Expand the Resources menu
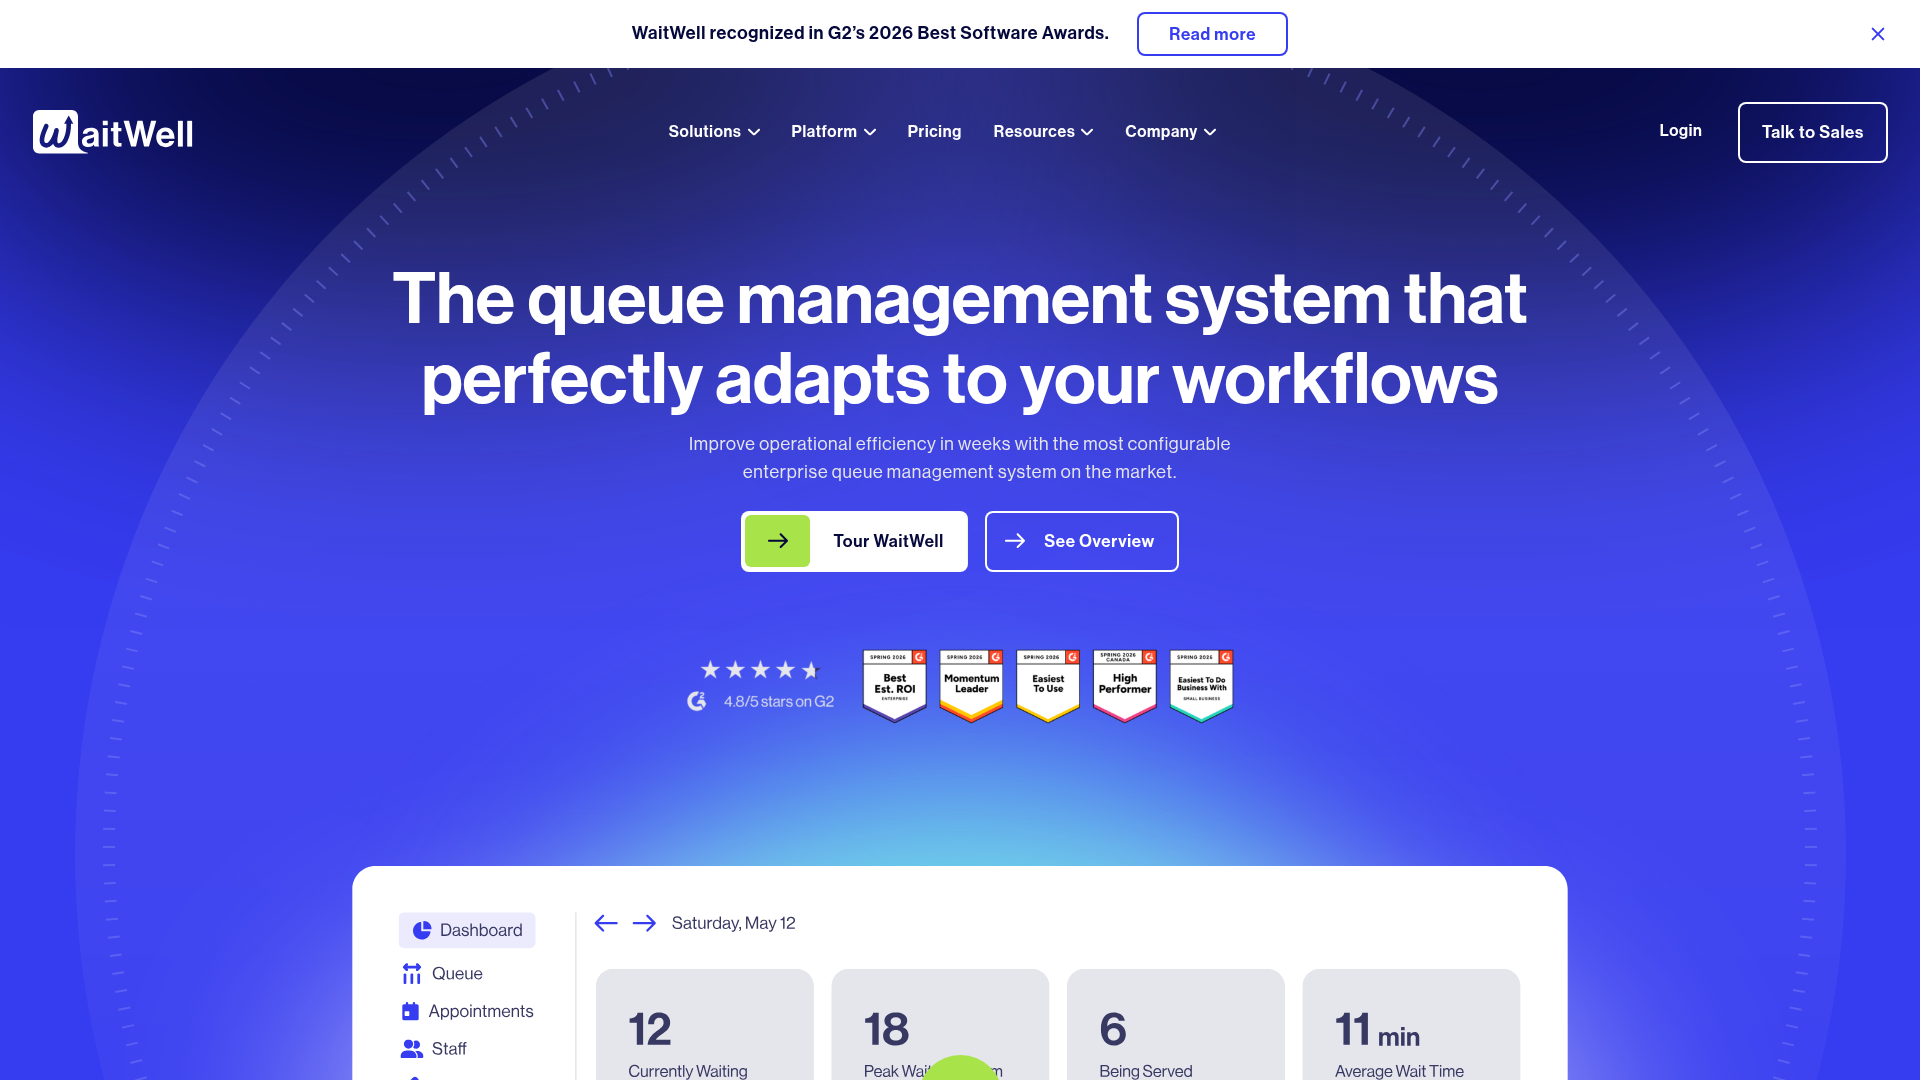The image size is (1920, 1080). pyautogui.click(x=1043, y=132)
